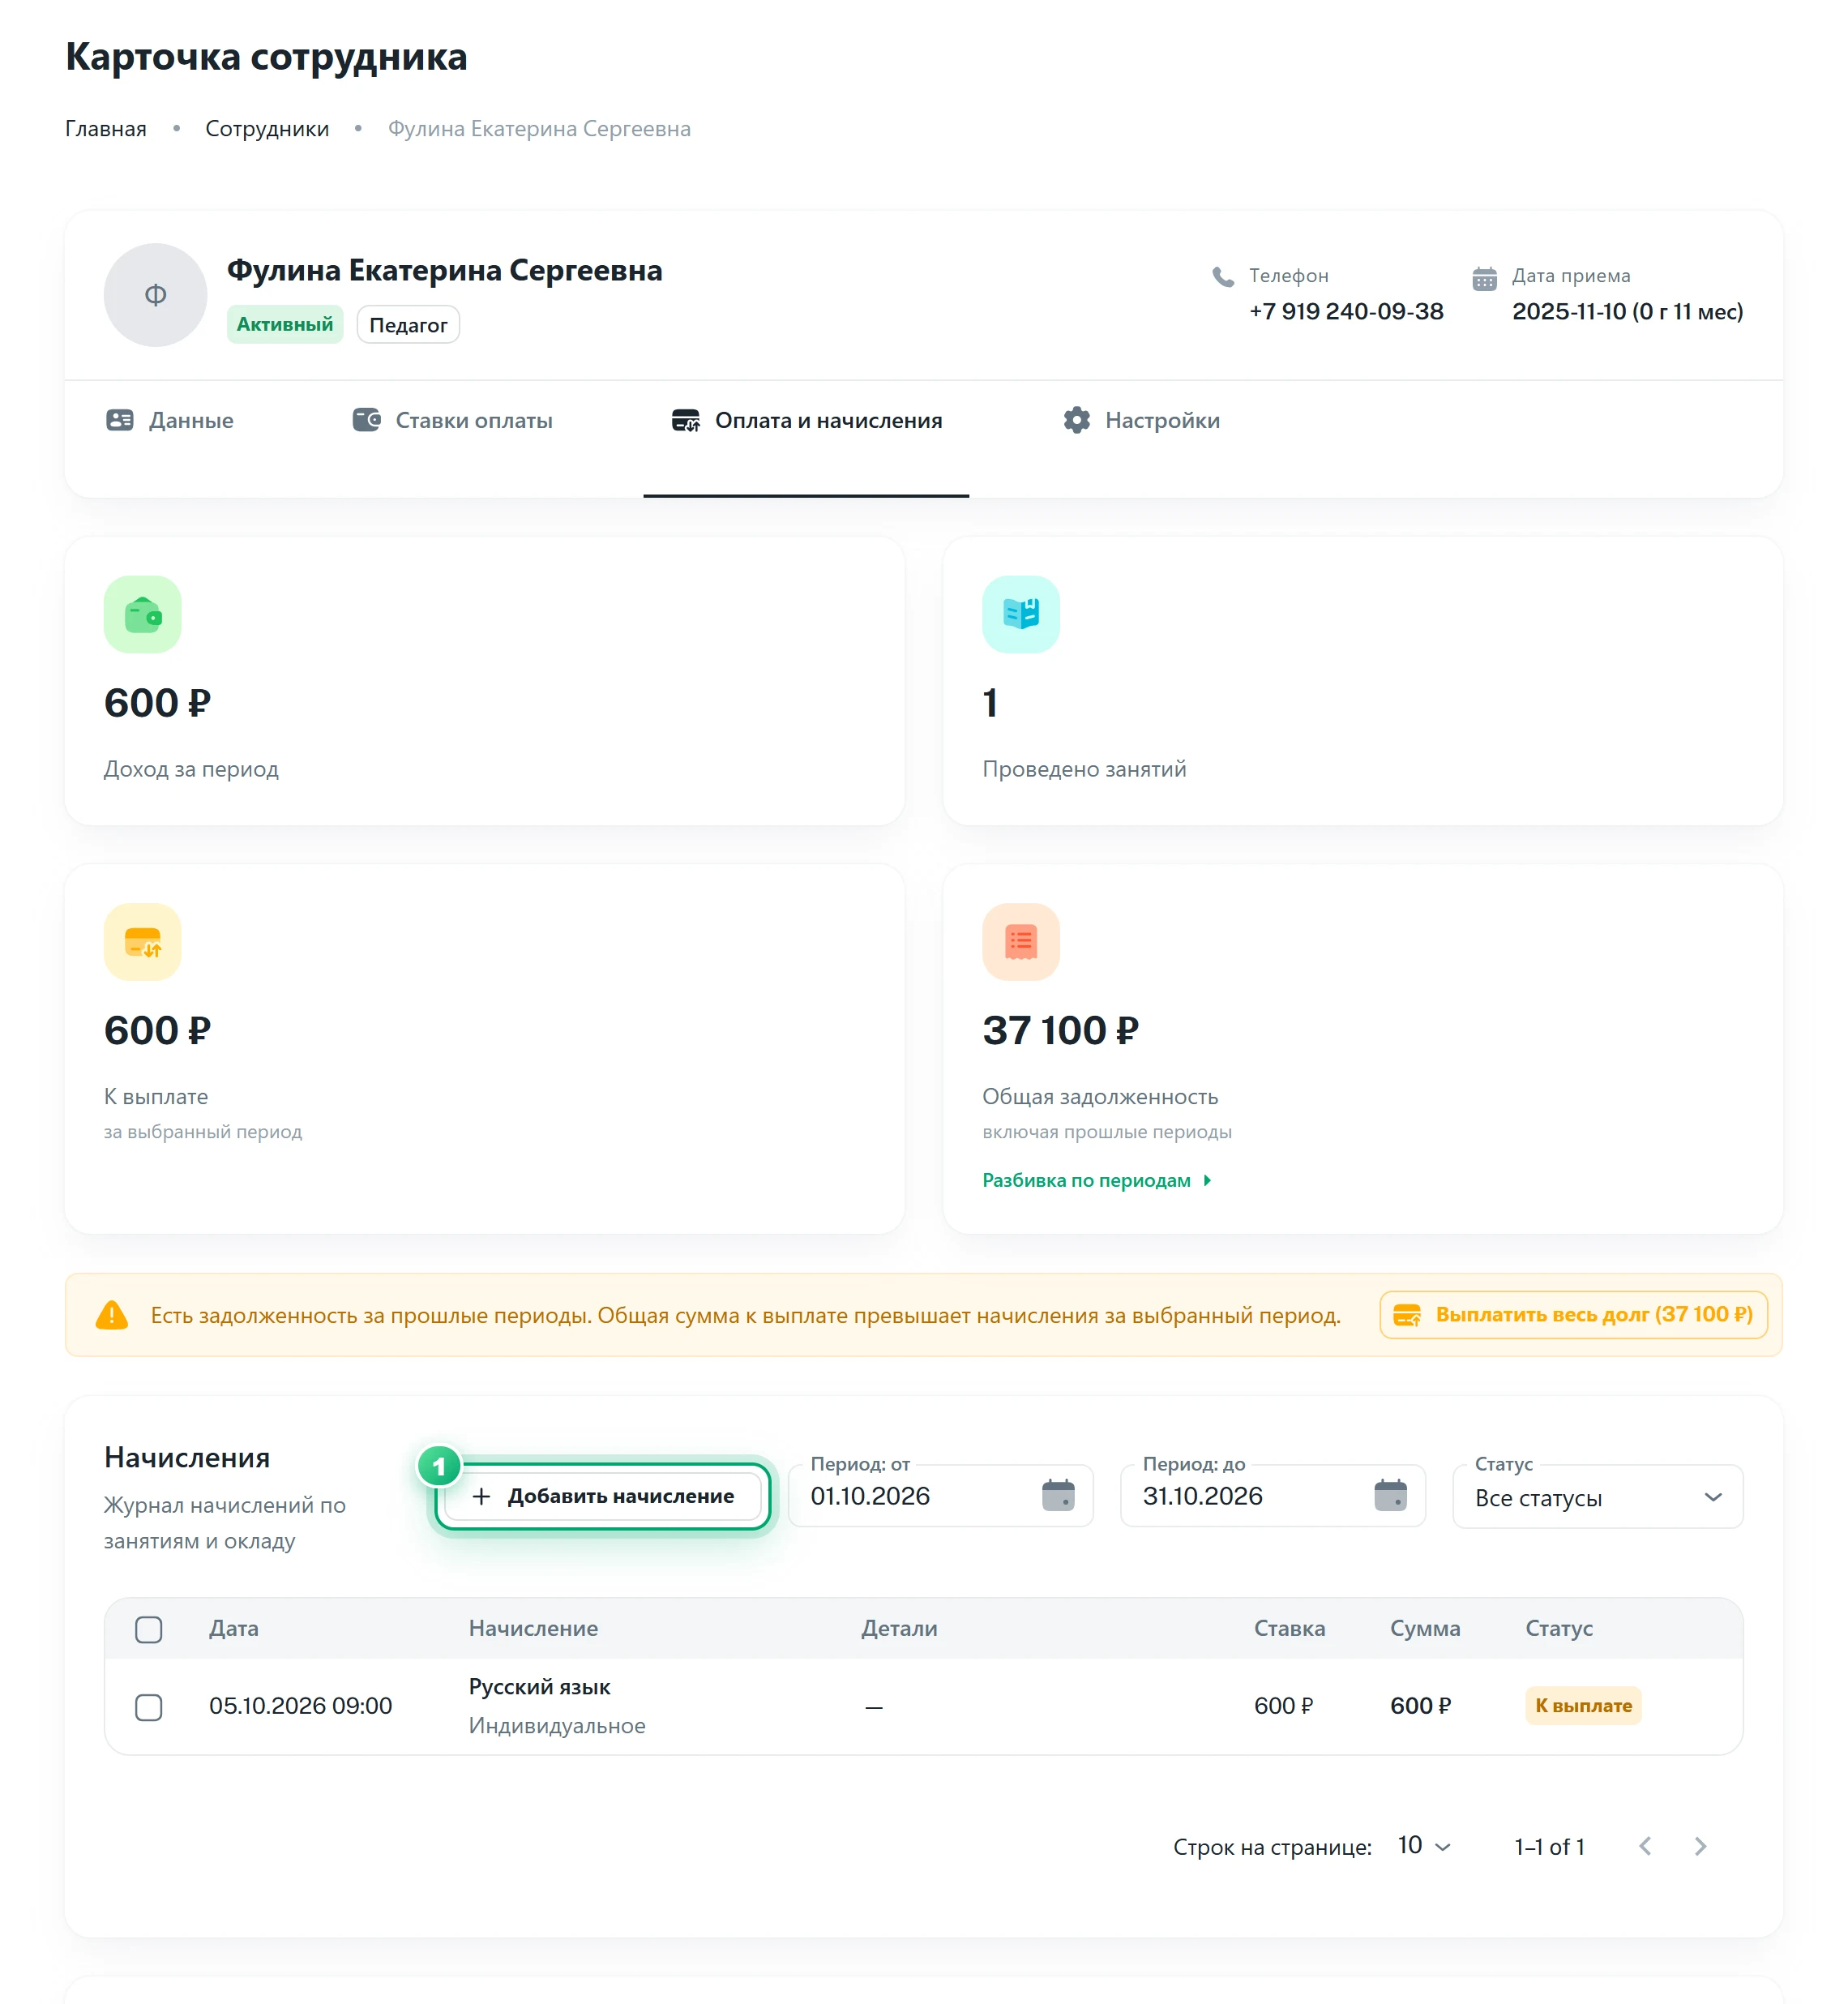Click the green wallet income icon
Screen dimensions: 1848x2004
(x=142, y=614)
